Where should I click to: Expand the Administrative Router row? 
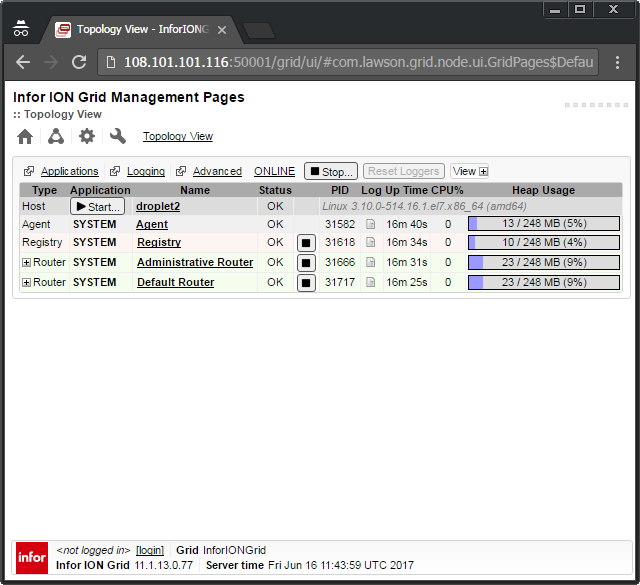[x=26, y=263]
